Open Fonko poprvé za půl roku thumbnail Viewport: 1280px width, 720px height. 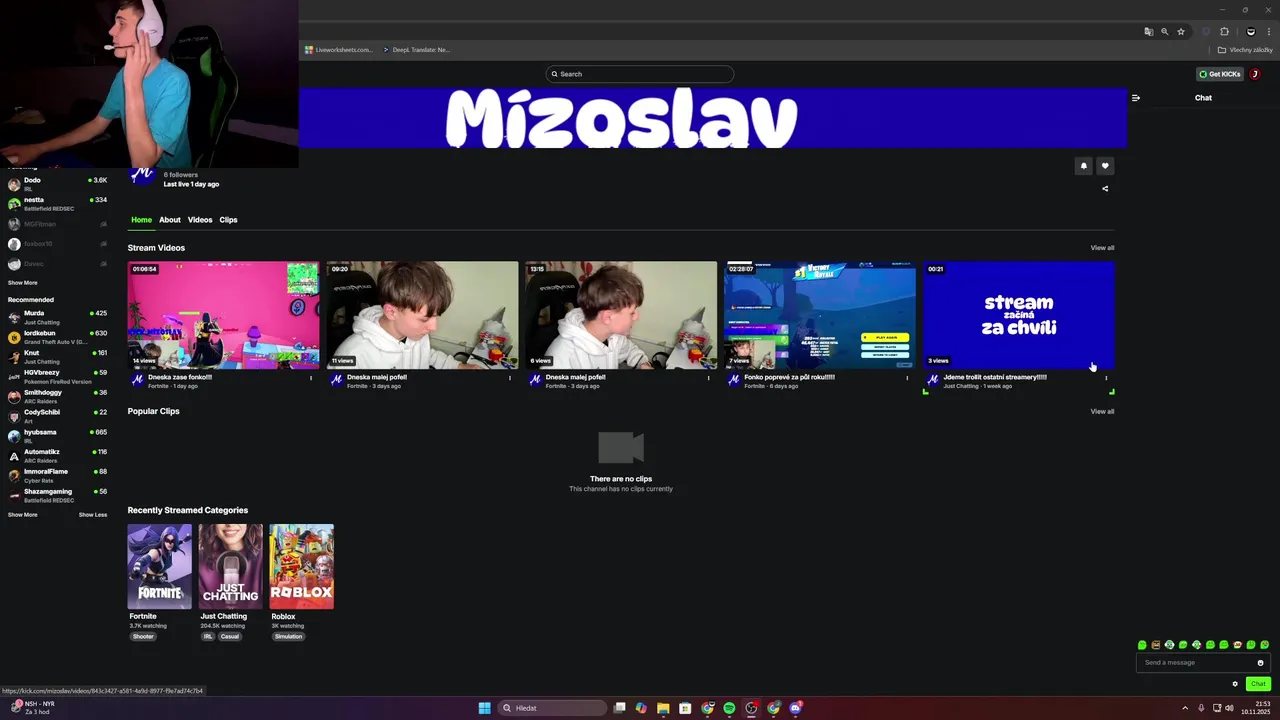820,315
